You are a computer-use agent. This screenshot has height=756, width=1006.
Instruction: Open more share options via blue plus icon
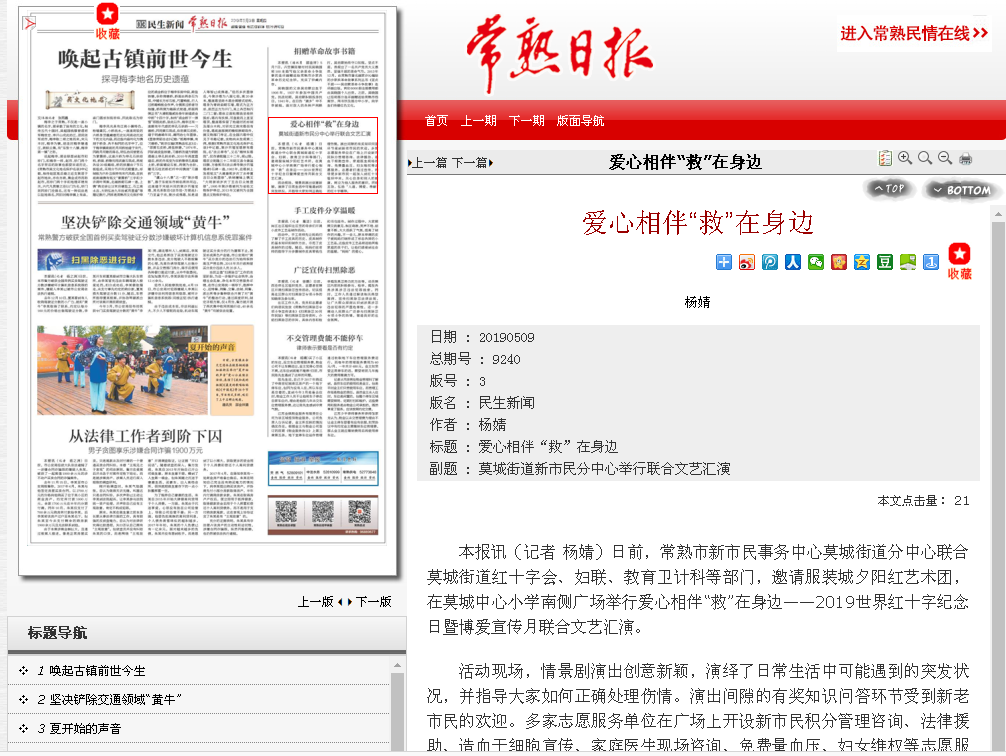(x=724, y=262)
